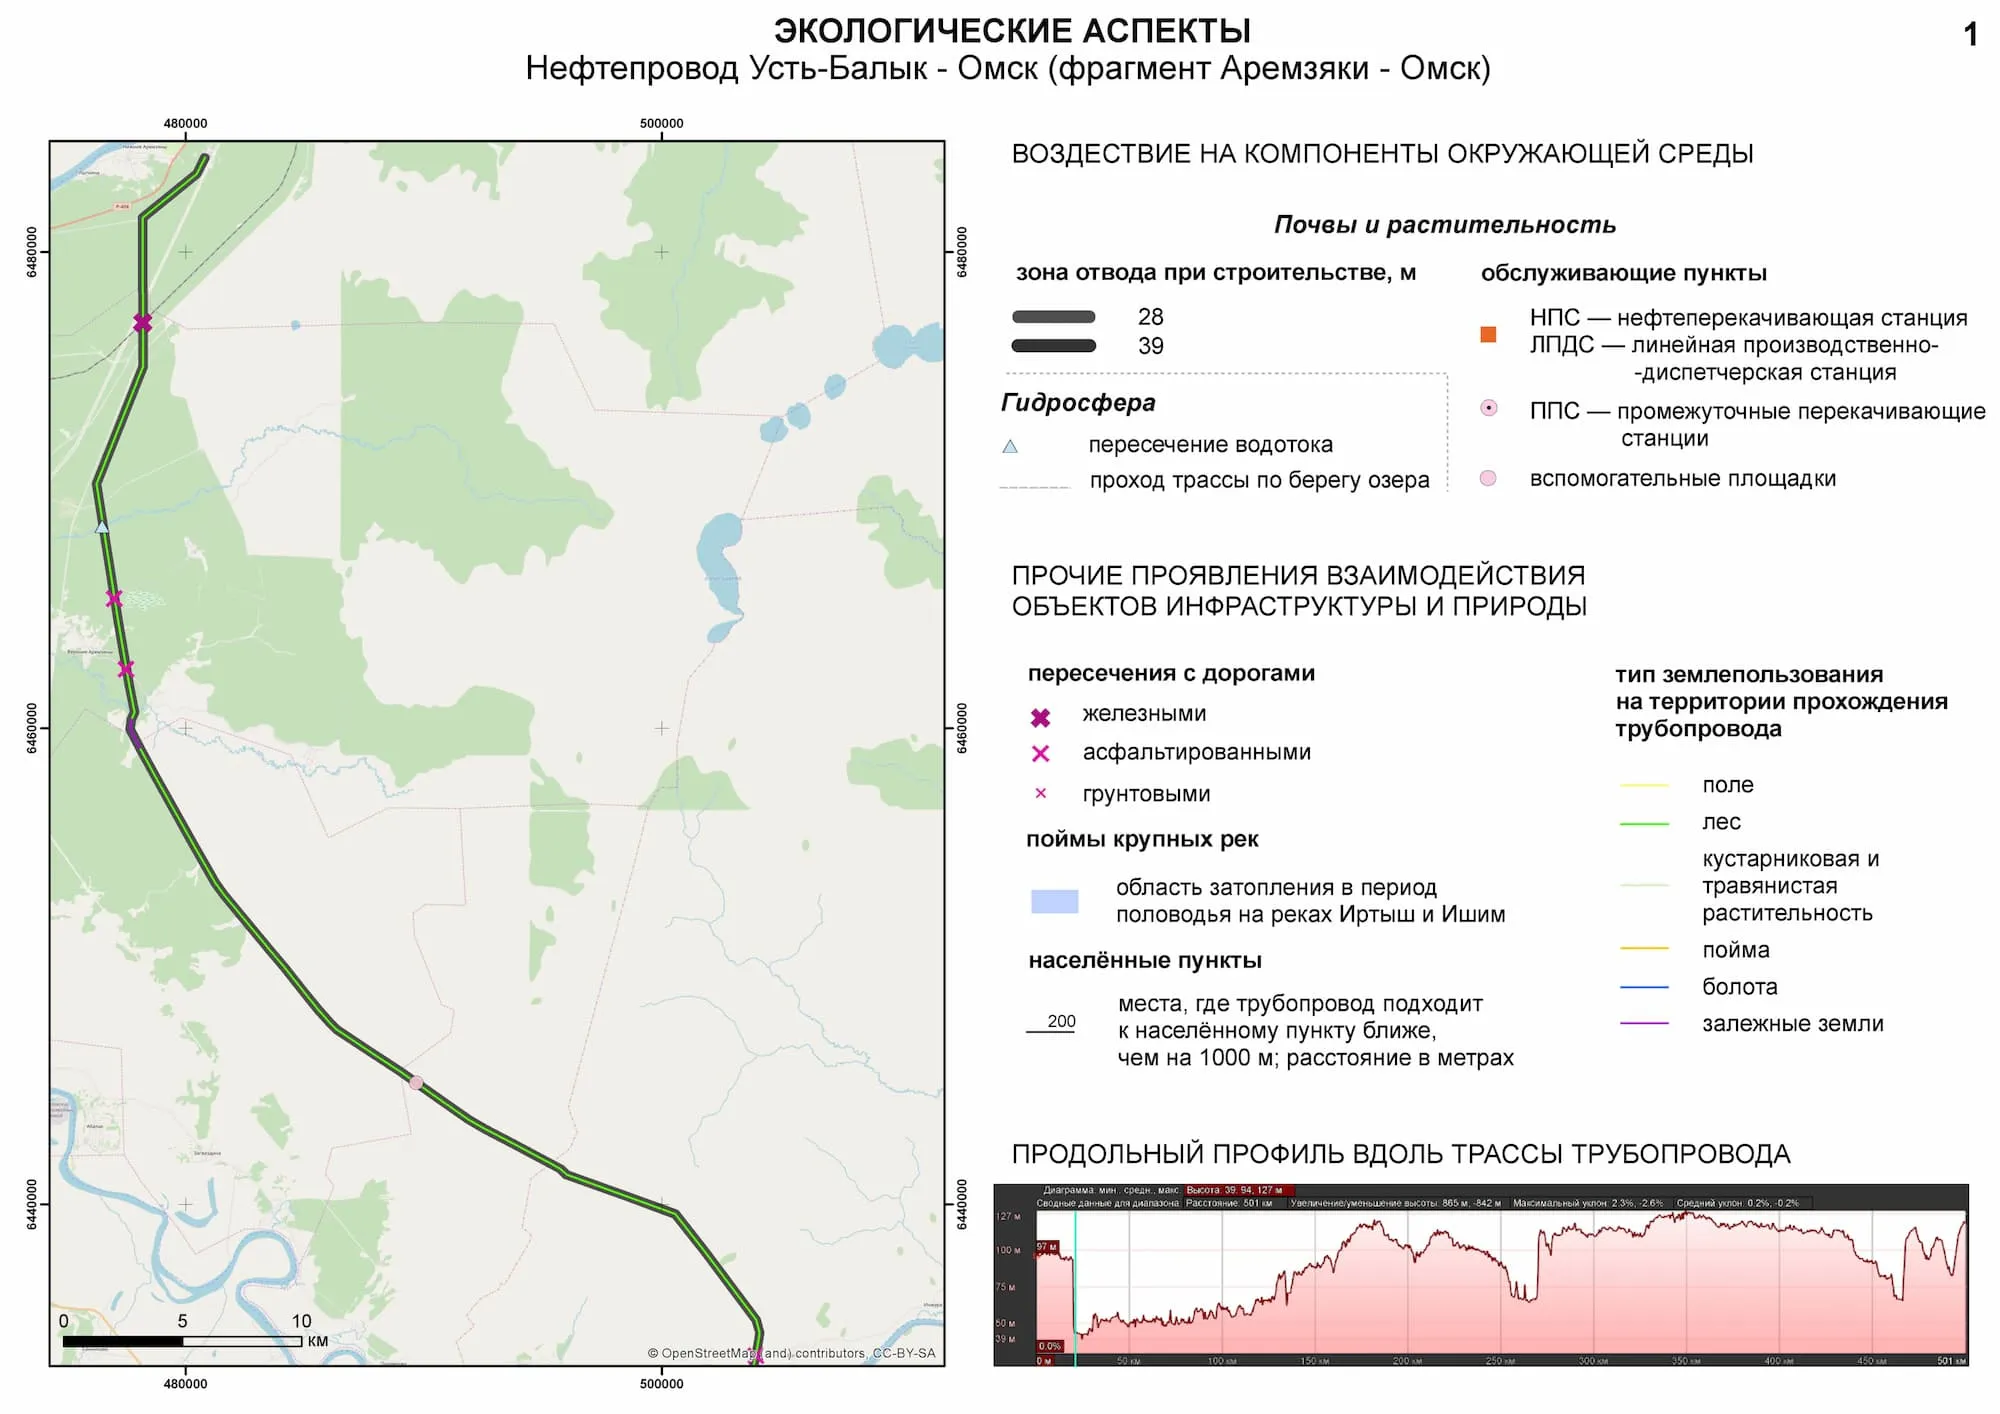Click the pink auxiliary sites circle in legend
The width and height of the screenshot is (2000, 1414).
(x=1488, y=478)
